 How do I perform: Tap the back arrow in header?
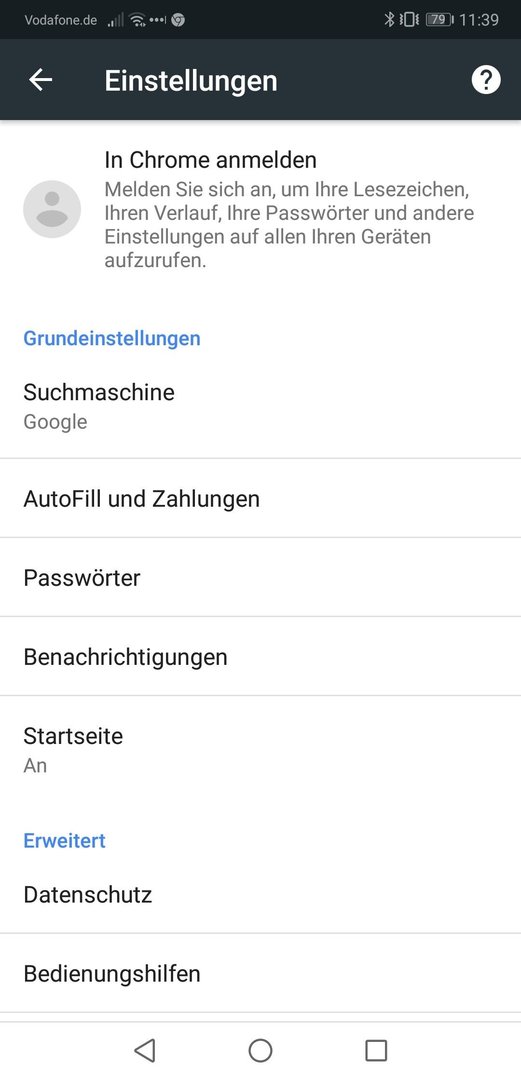point(41,80)
